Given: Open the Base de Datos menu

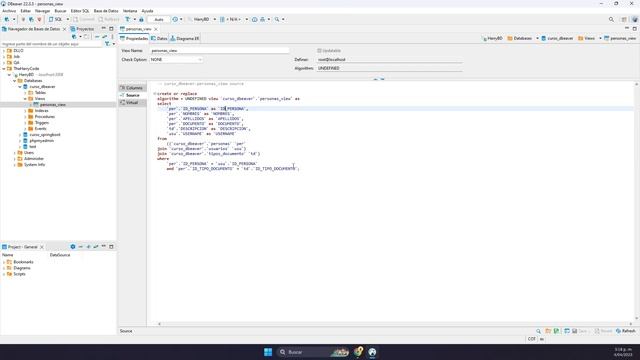Looking at the screenshot, I should [x=106, y=11].
